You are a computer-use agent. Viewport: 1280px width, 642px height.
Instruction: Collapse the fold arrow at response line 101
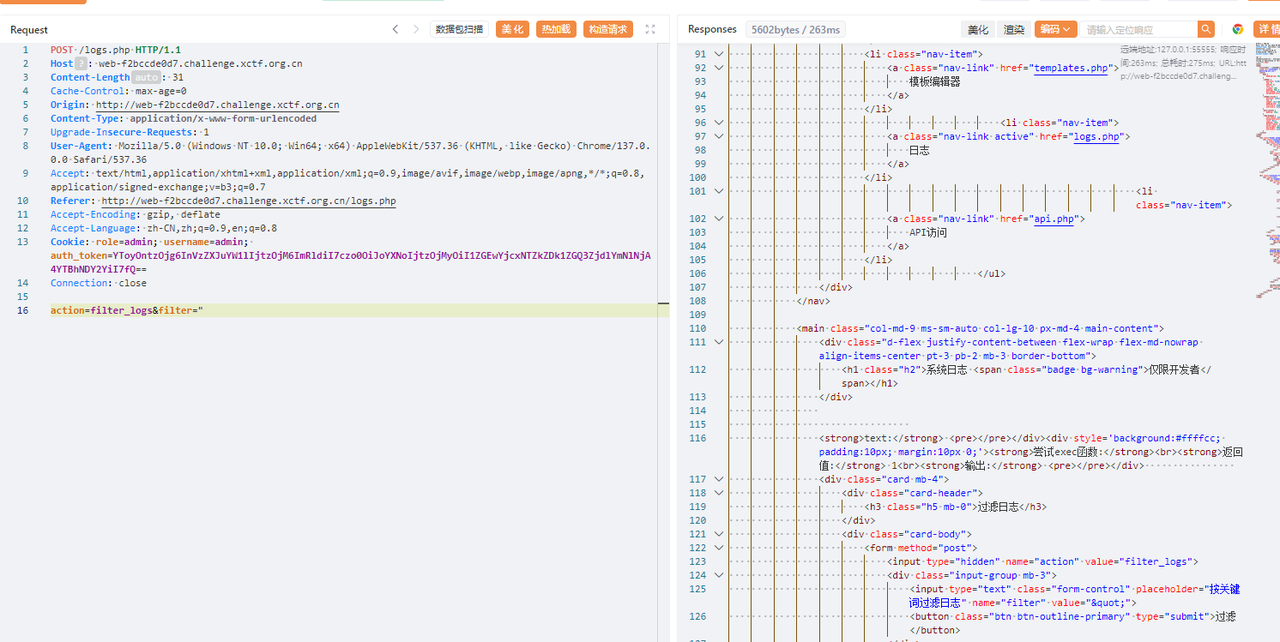(718, 191)
